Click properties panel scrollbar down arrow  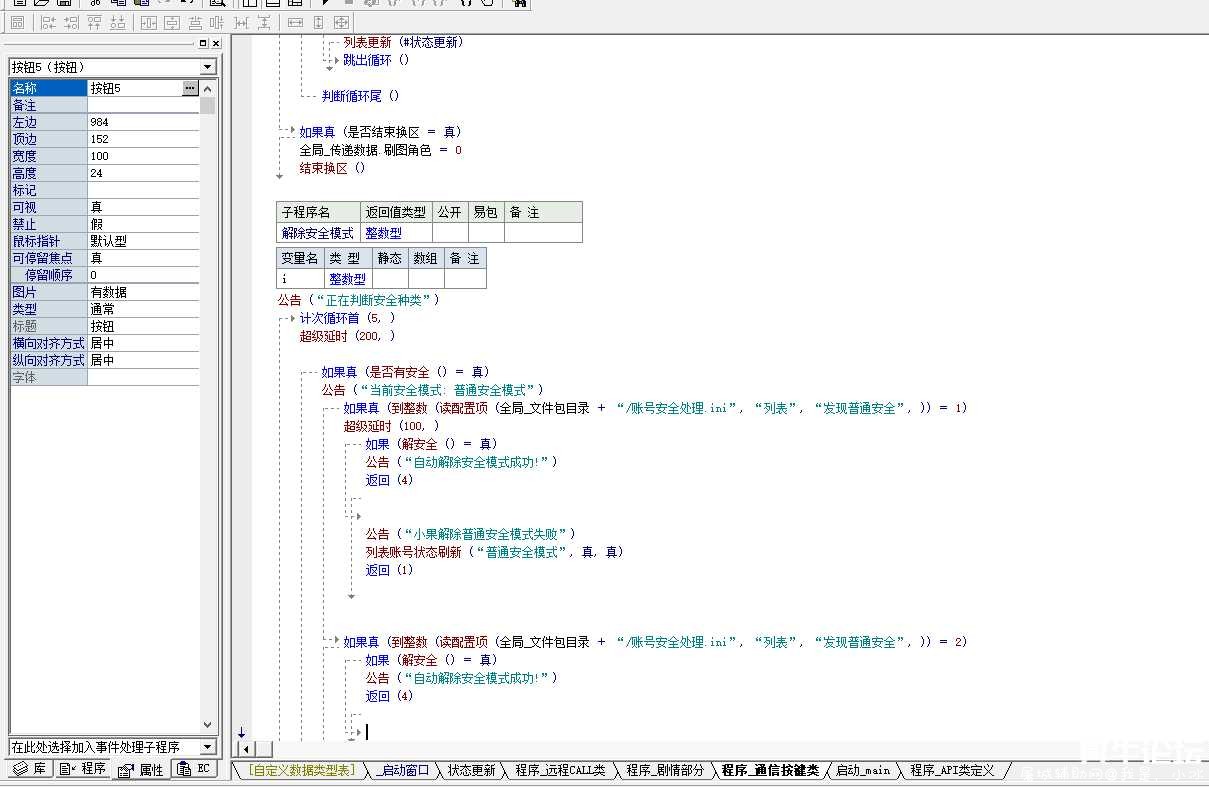(208, 725)
